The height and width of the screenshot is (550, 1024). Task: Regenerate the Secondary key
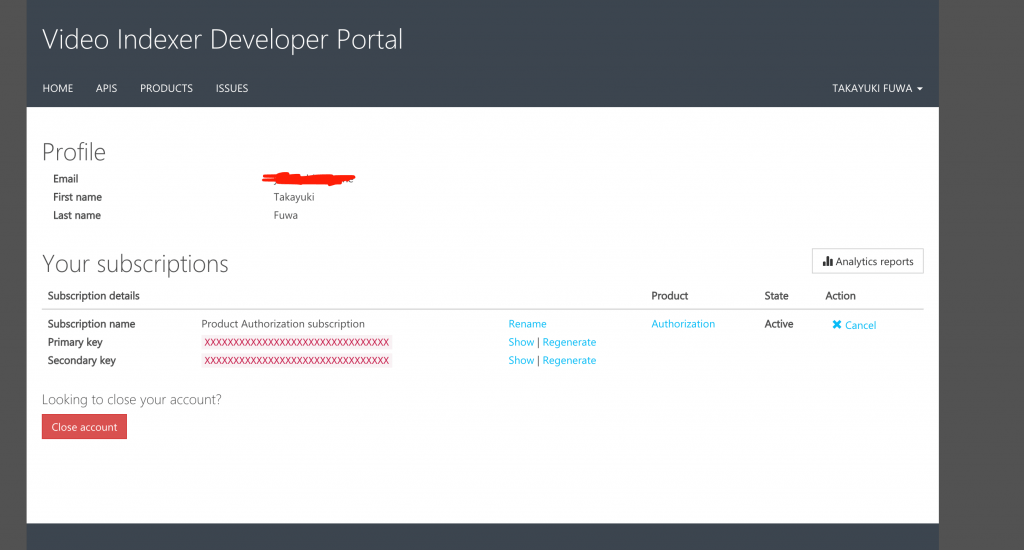coord(569,361)
